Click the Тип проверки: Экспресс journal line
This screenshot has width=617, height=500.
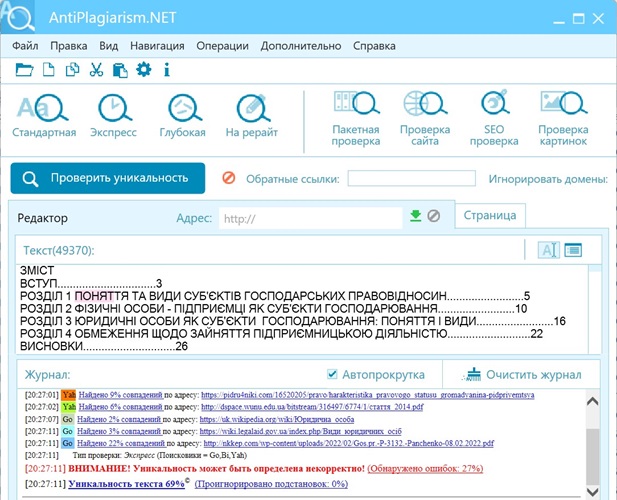point(160,456)
